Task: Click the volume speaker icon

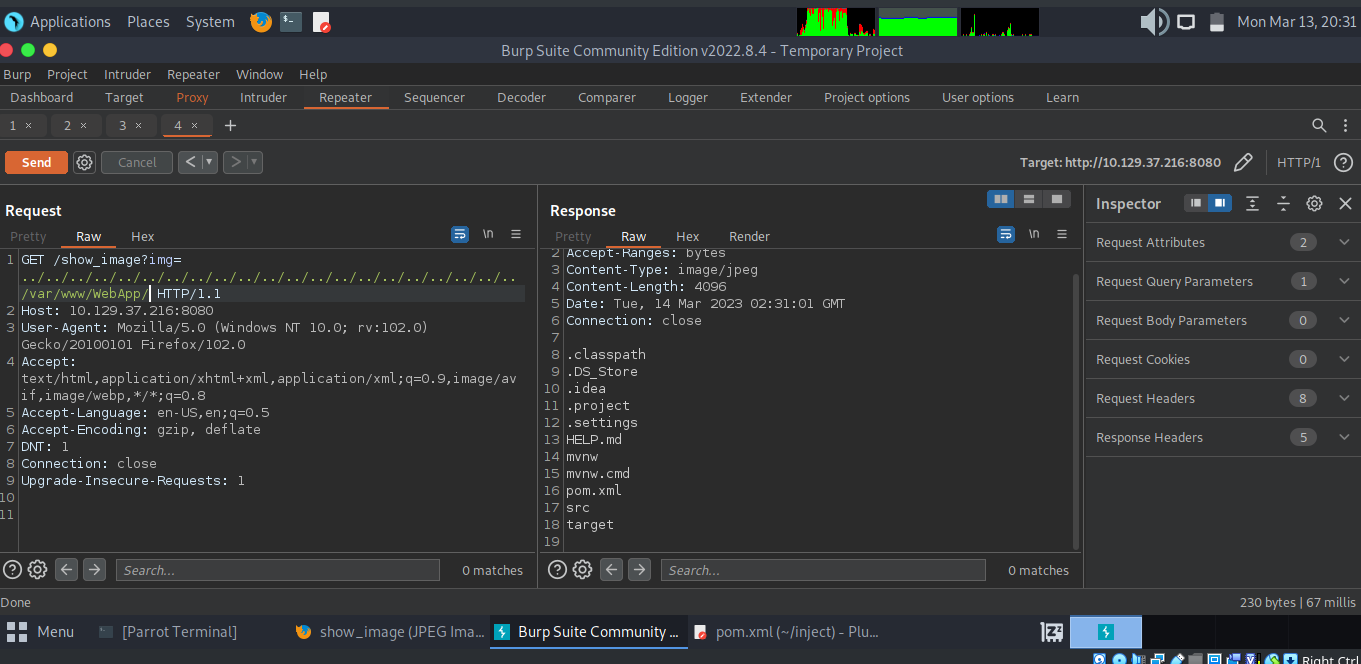Action: [1154, 22]
